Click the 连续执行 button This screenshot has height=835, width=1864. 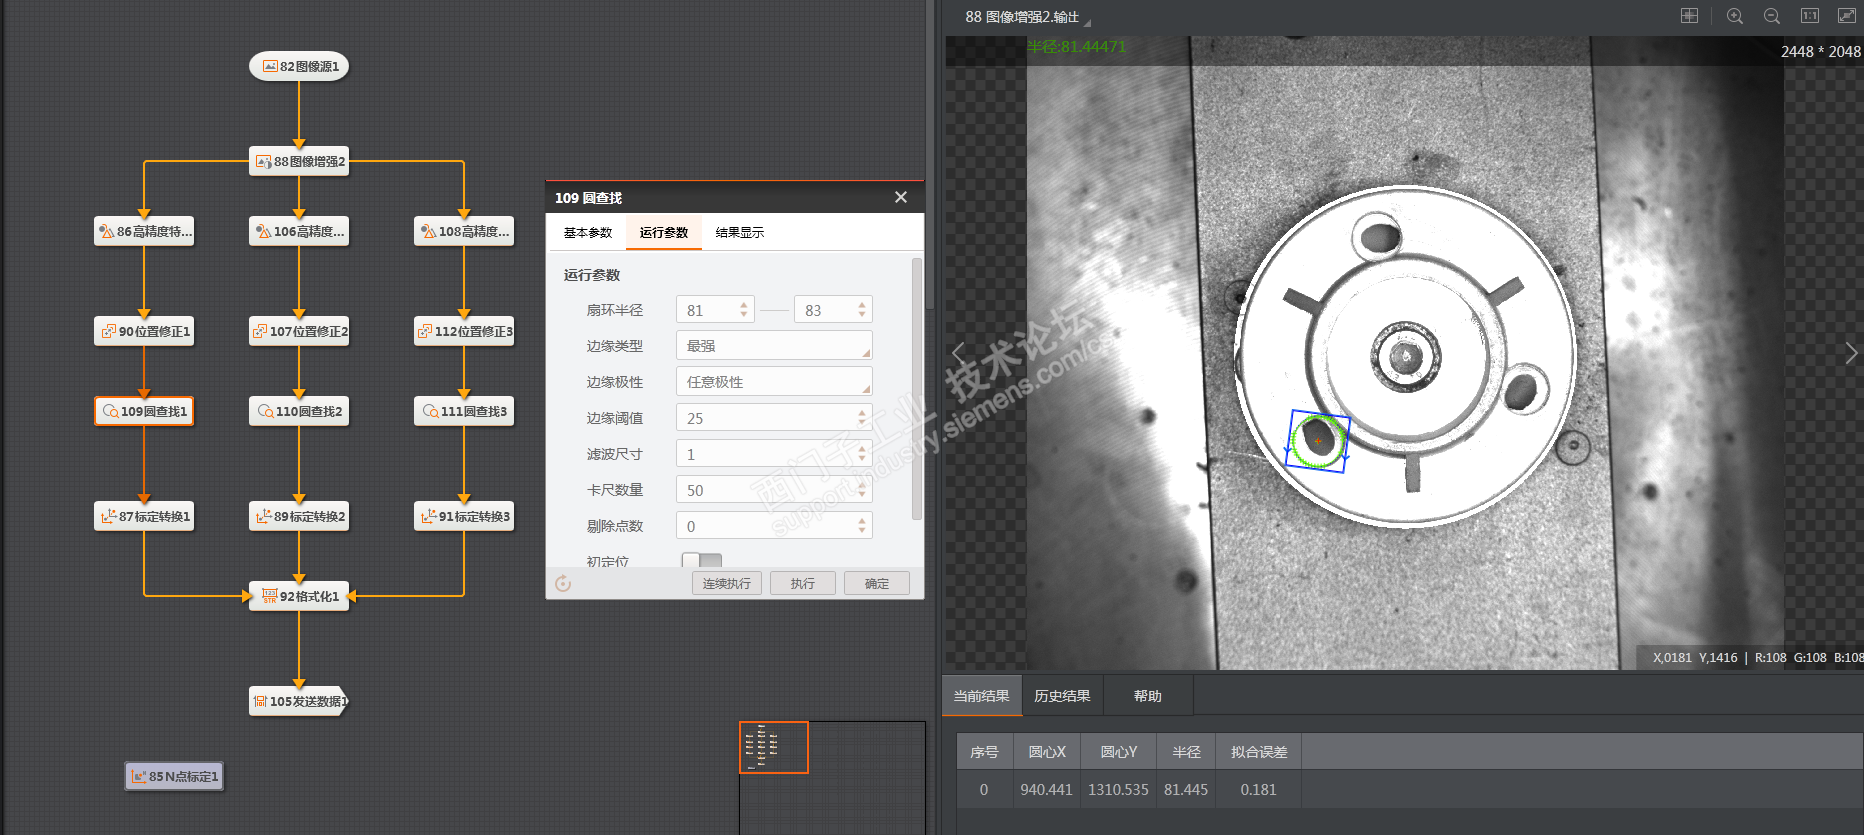[727, 584]
